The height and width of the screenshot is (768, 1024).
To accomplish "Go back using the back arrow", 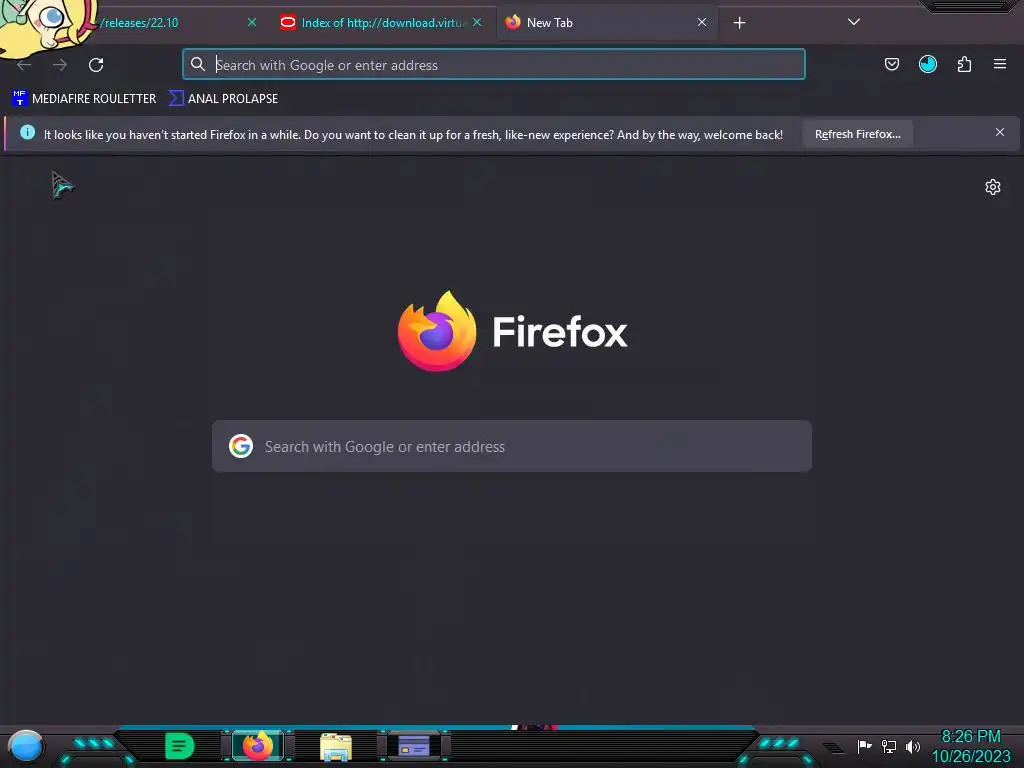I will pos(24,65).
